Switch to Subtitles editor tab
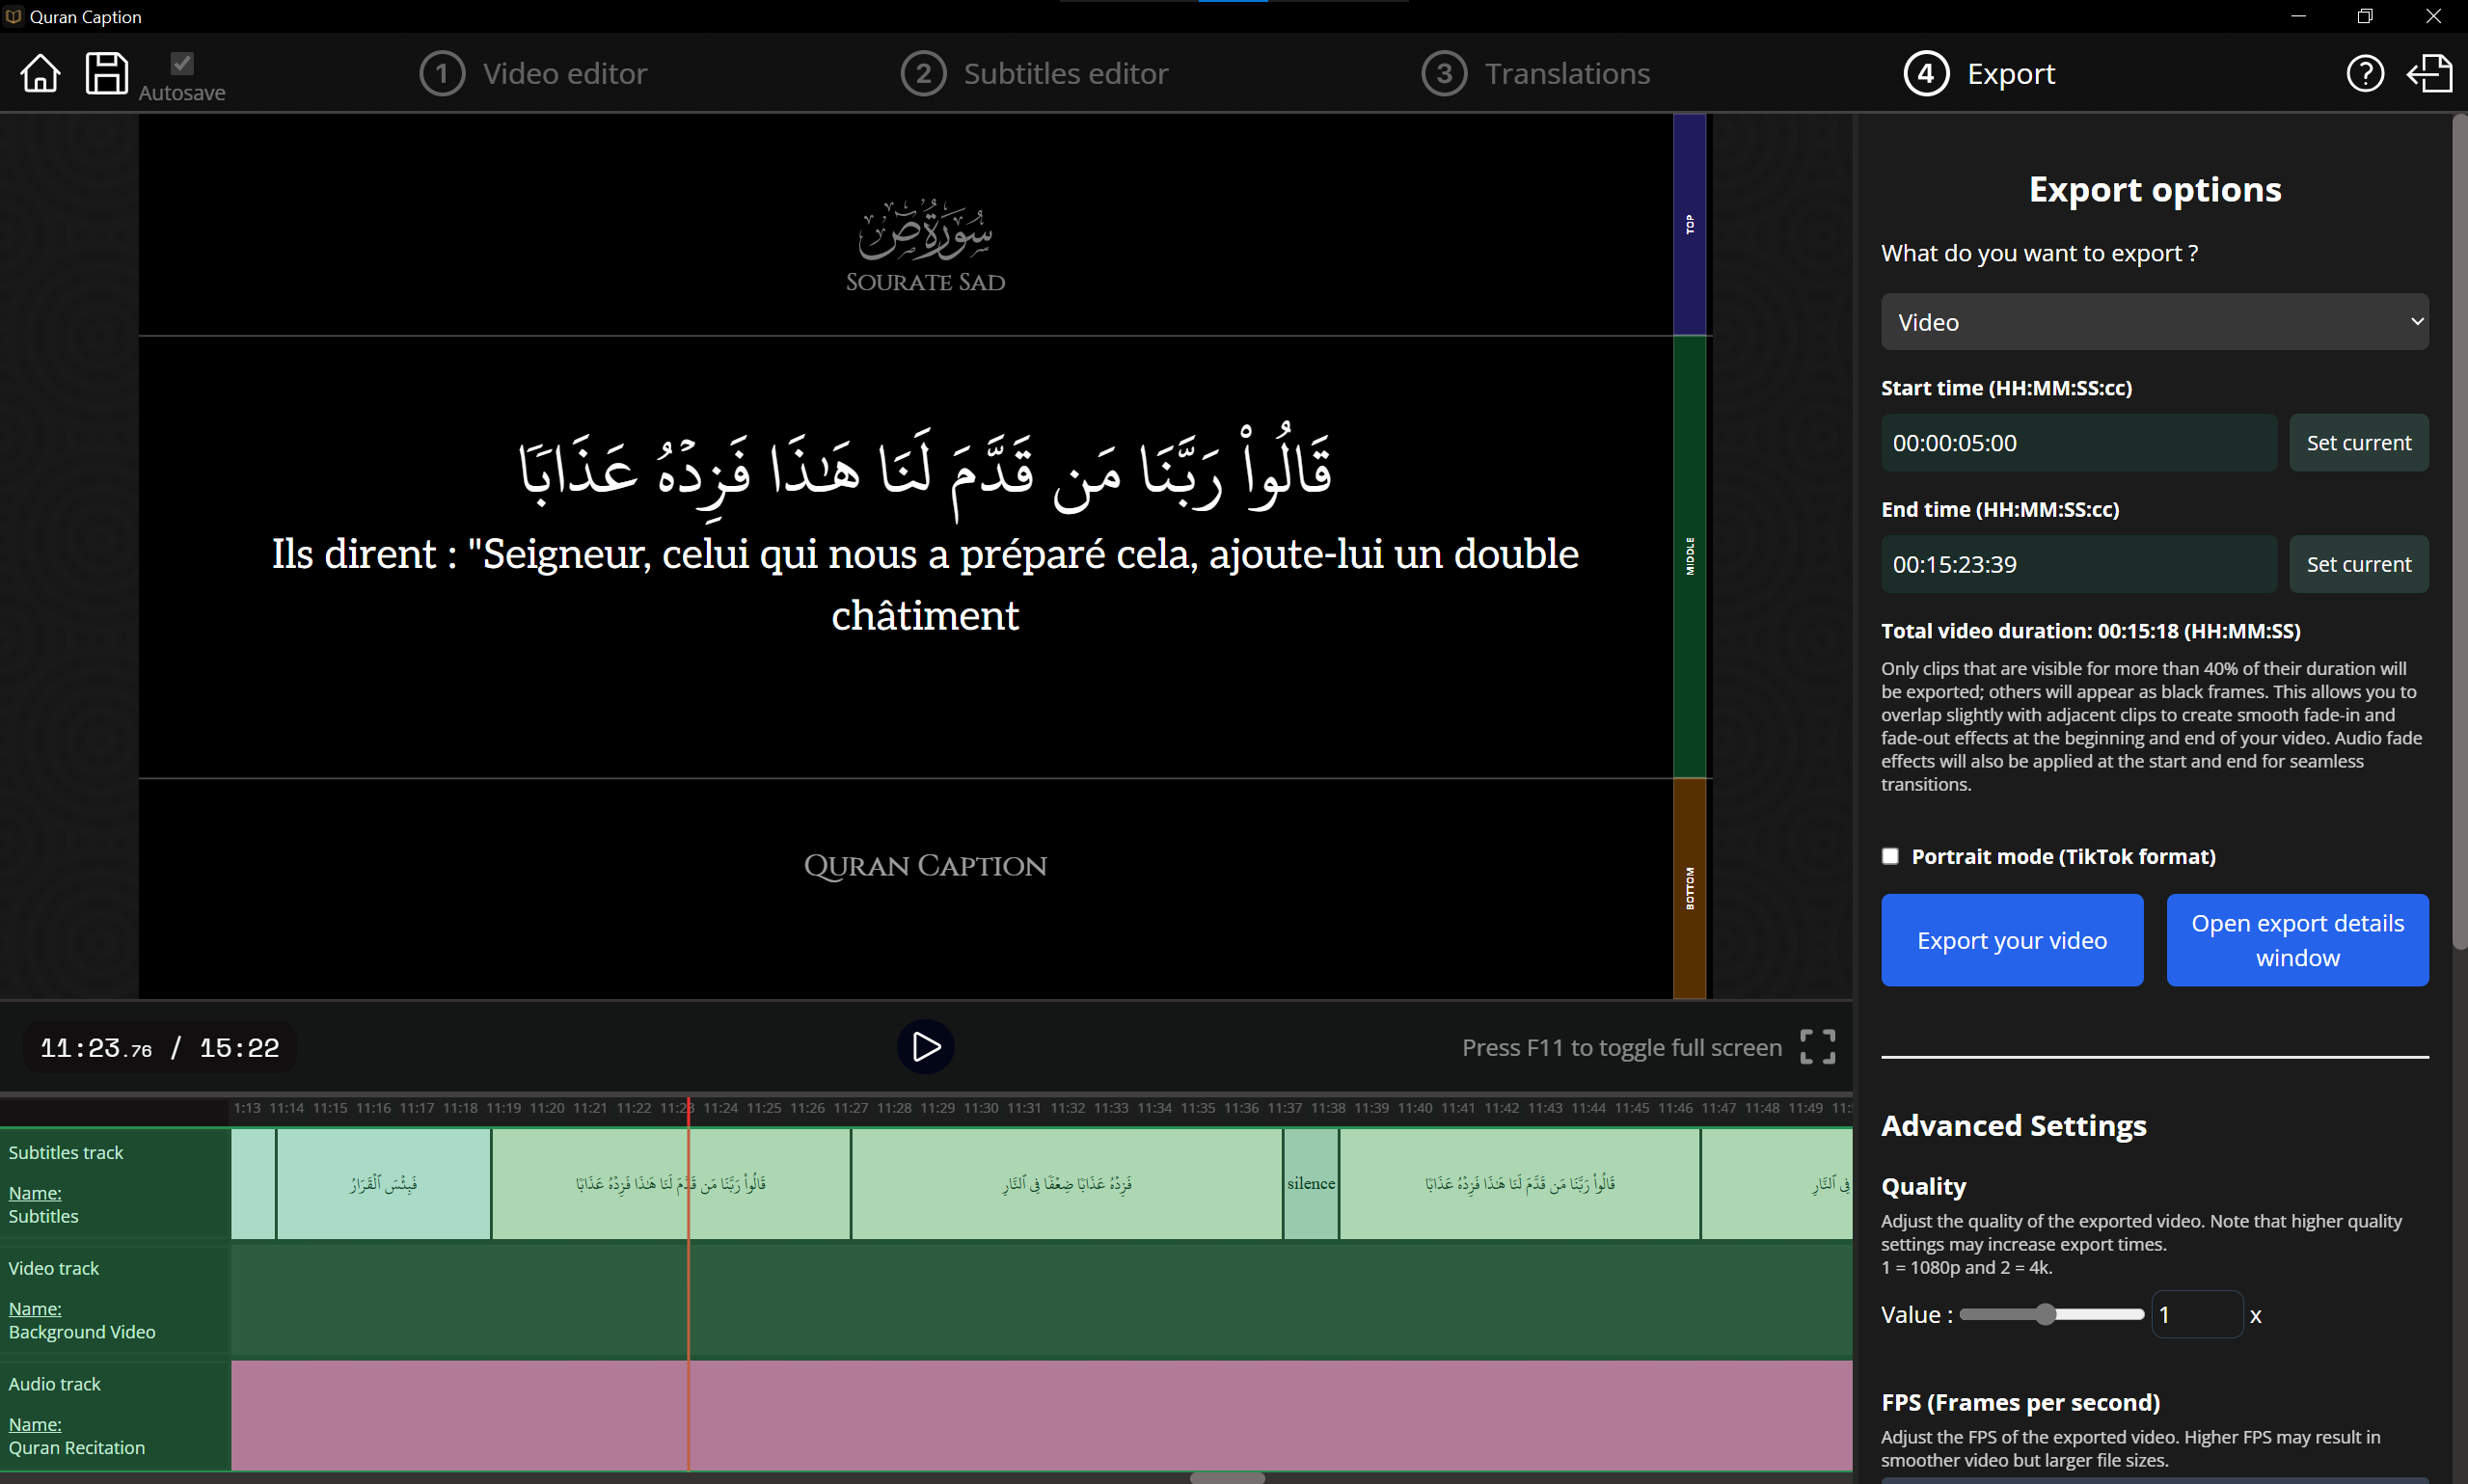 click(x=1034, y=73)
